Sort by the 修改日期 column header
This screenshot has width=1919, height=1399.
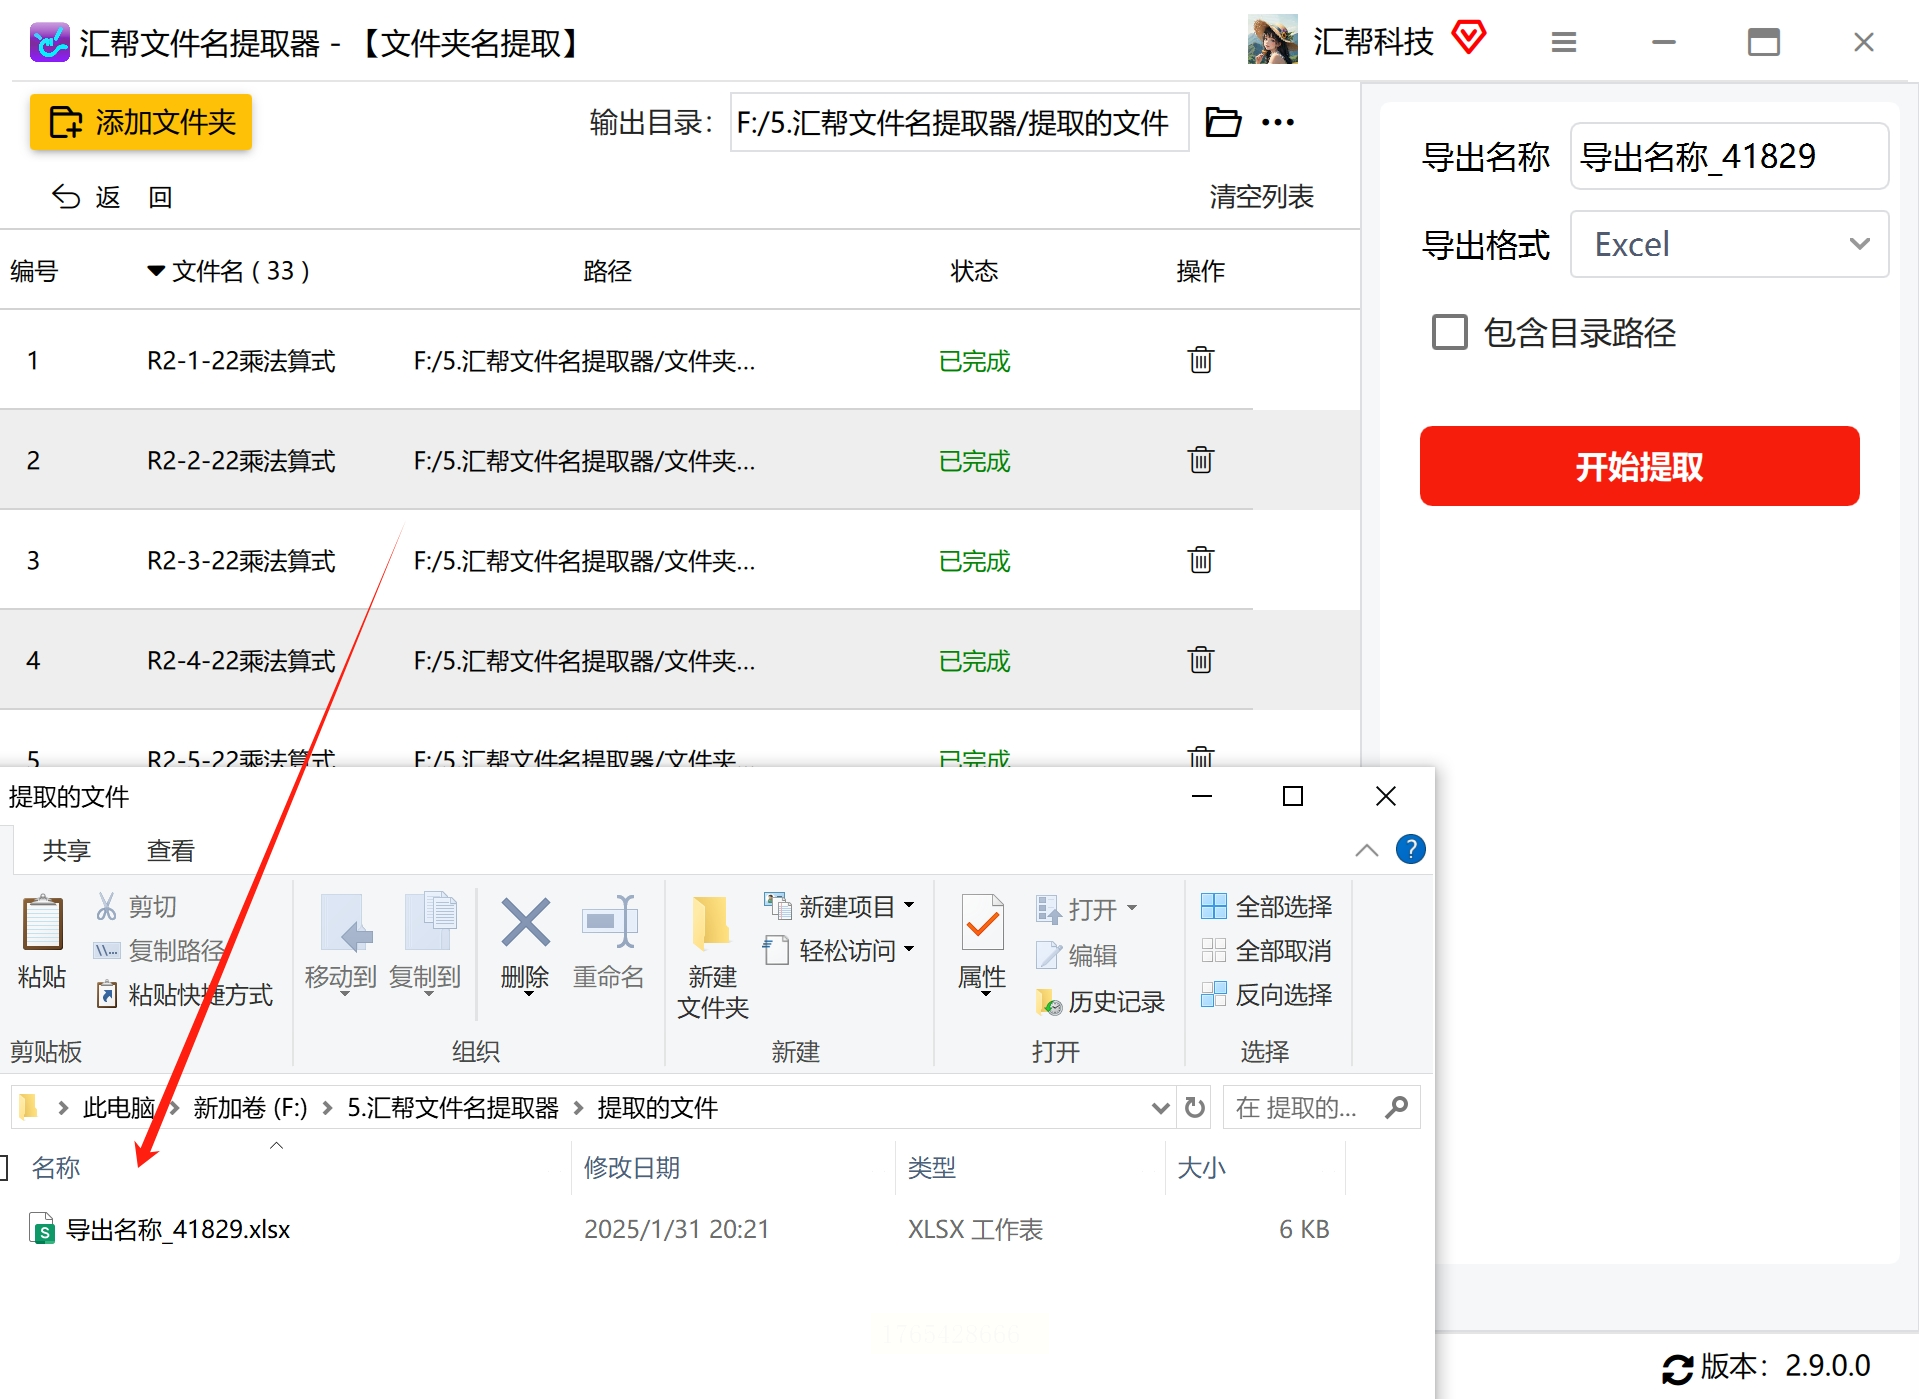click(632, 1167)
